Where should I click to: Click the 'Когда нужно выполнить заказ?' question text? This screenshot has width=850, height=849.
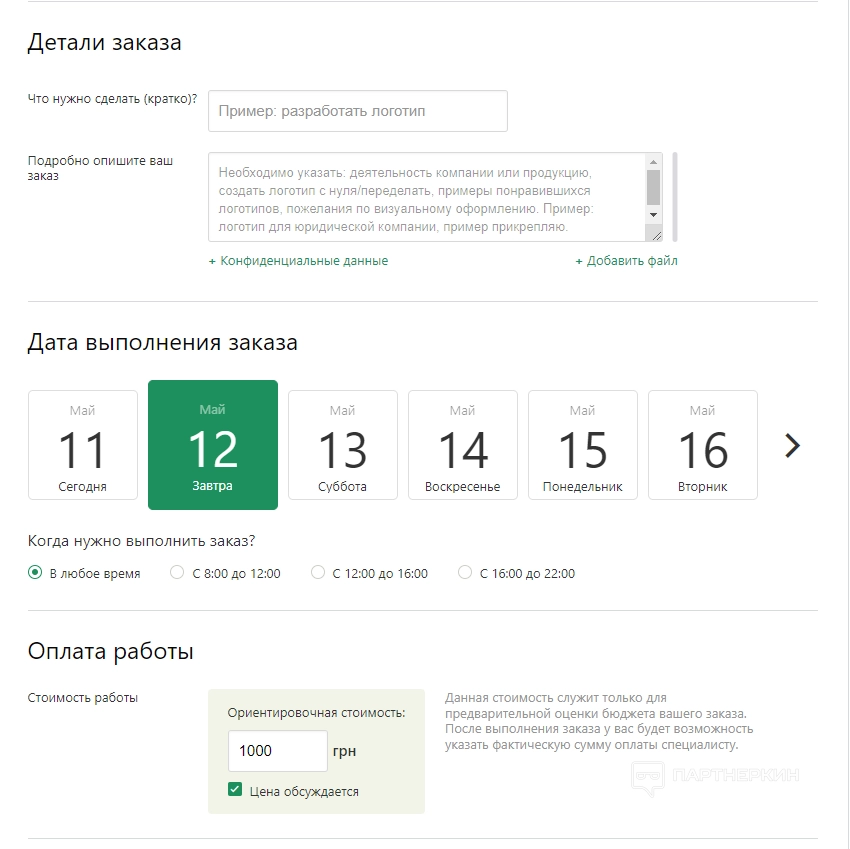(141, 541)
